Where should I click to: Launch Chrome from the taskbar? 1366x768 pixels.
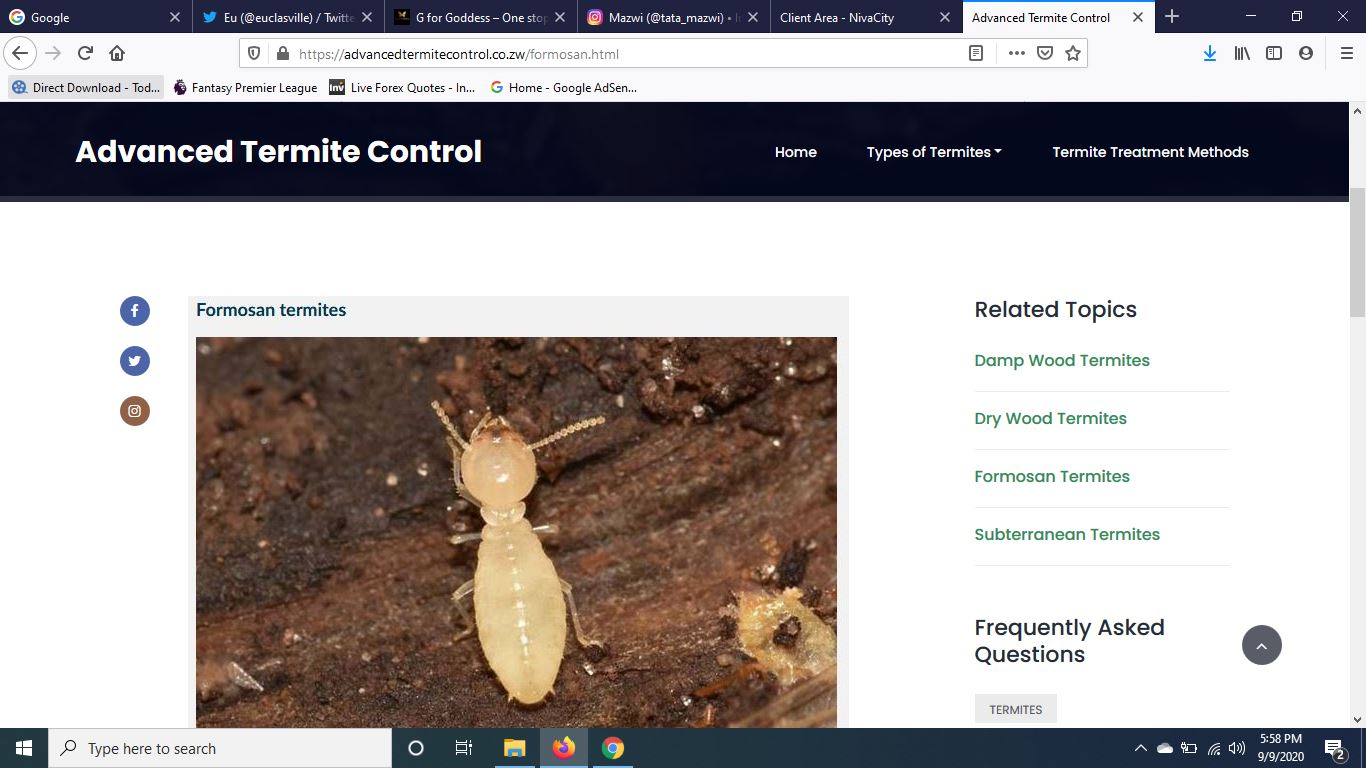point(613,748)
